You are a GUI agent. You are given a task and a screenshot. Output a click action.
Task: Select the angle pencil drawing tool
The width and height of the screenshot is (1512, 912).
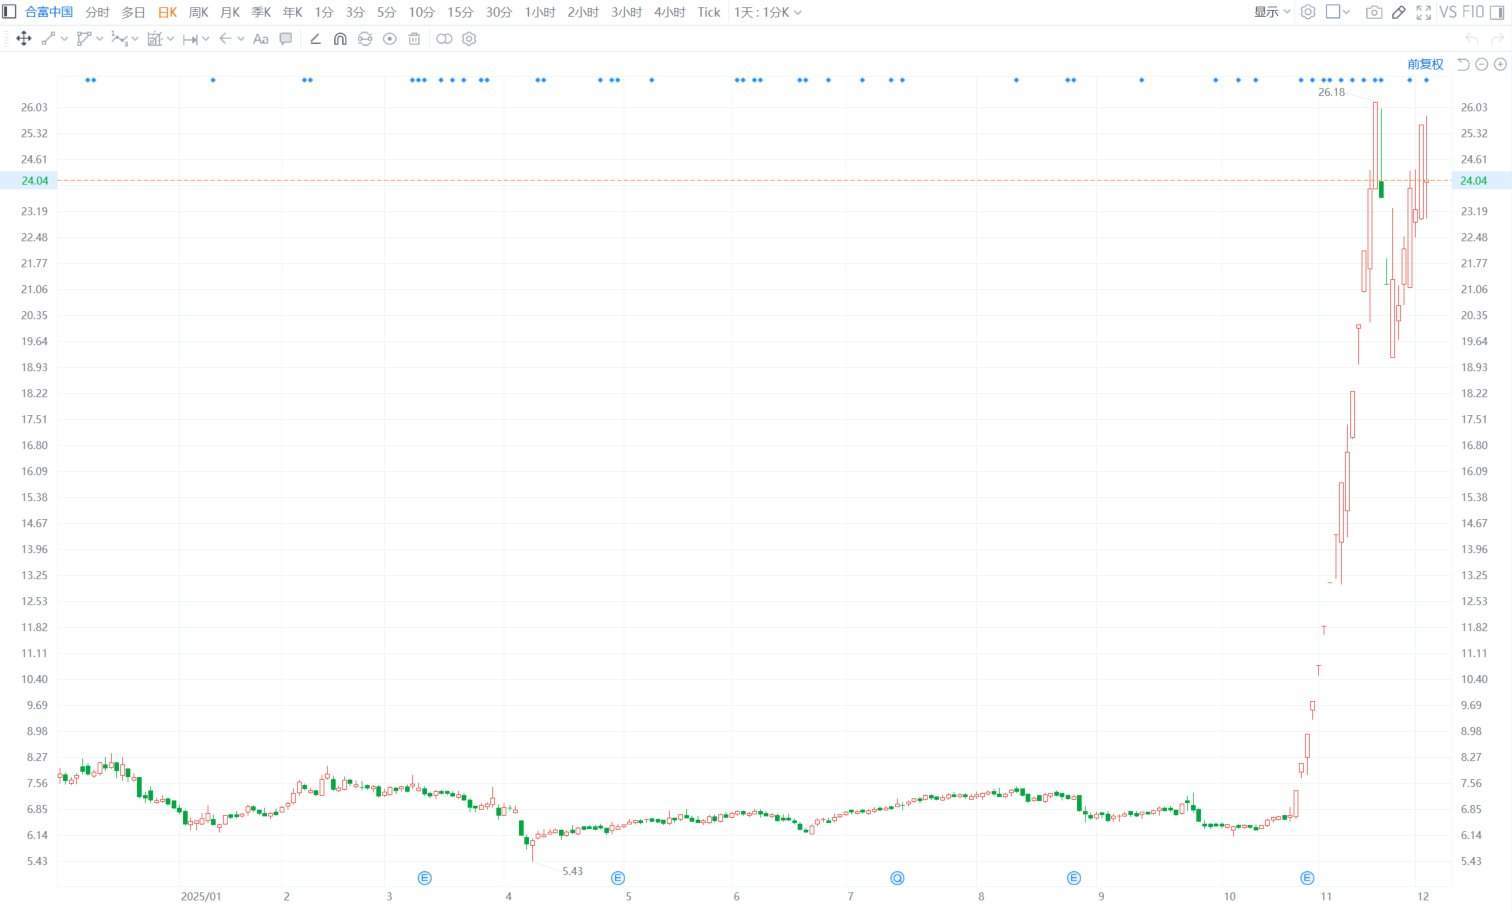pos(315,39)
